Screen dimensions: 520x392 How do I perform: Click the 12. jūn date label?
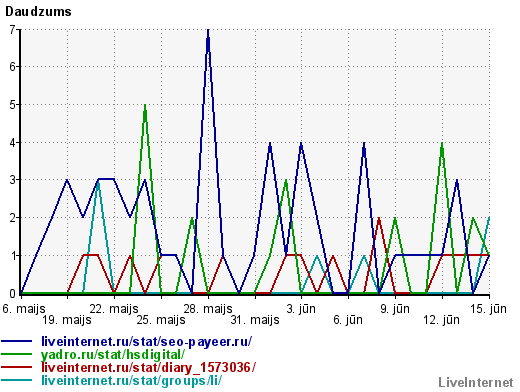coord(441,320)
